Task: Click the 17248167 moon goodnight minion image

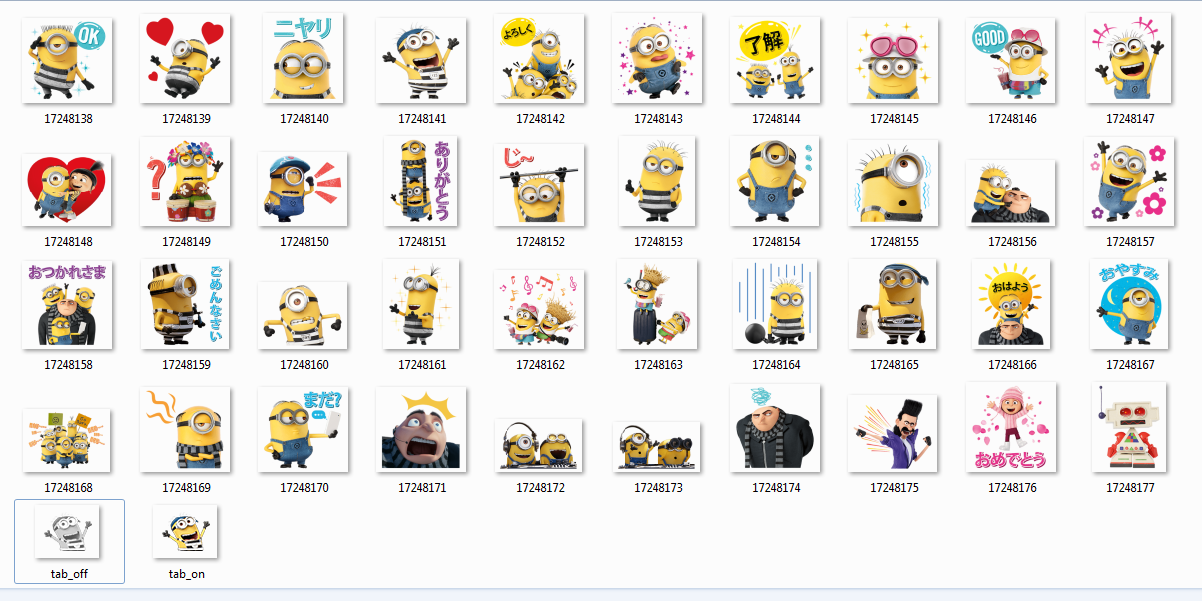Action: (x=1130, y=304)
